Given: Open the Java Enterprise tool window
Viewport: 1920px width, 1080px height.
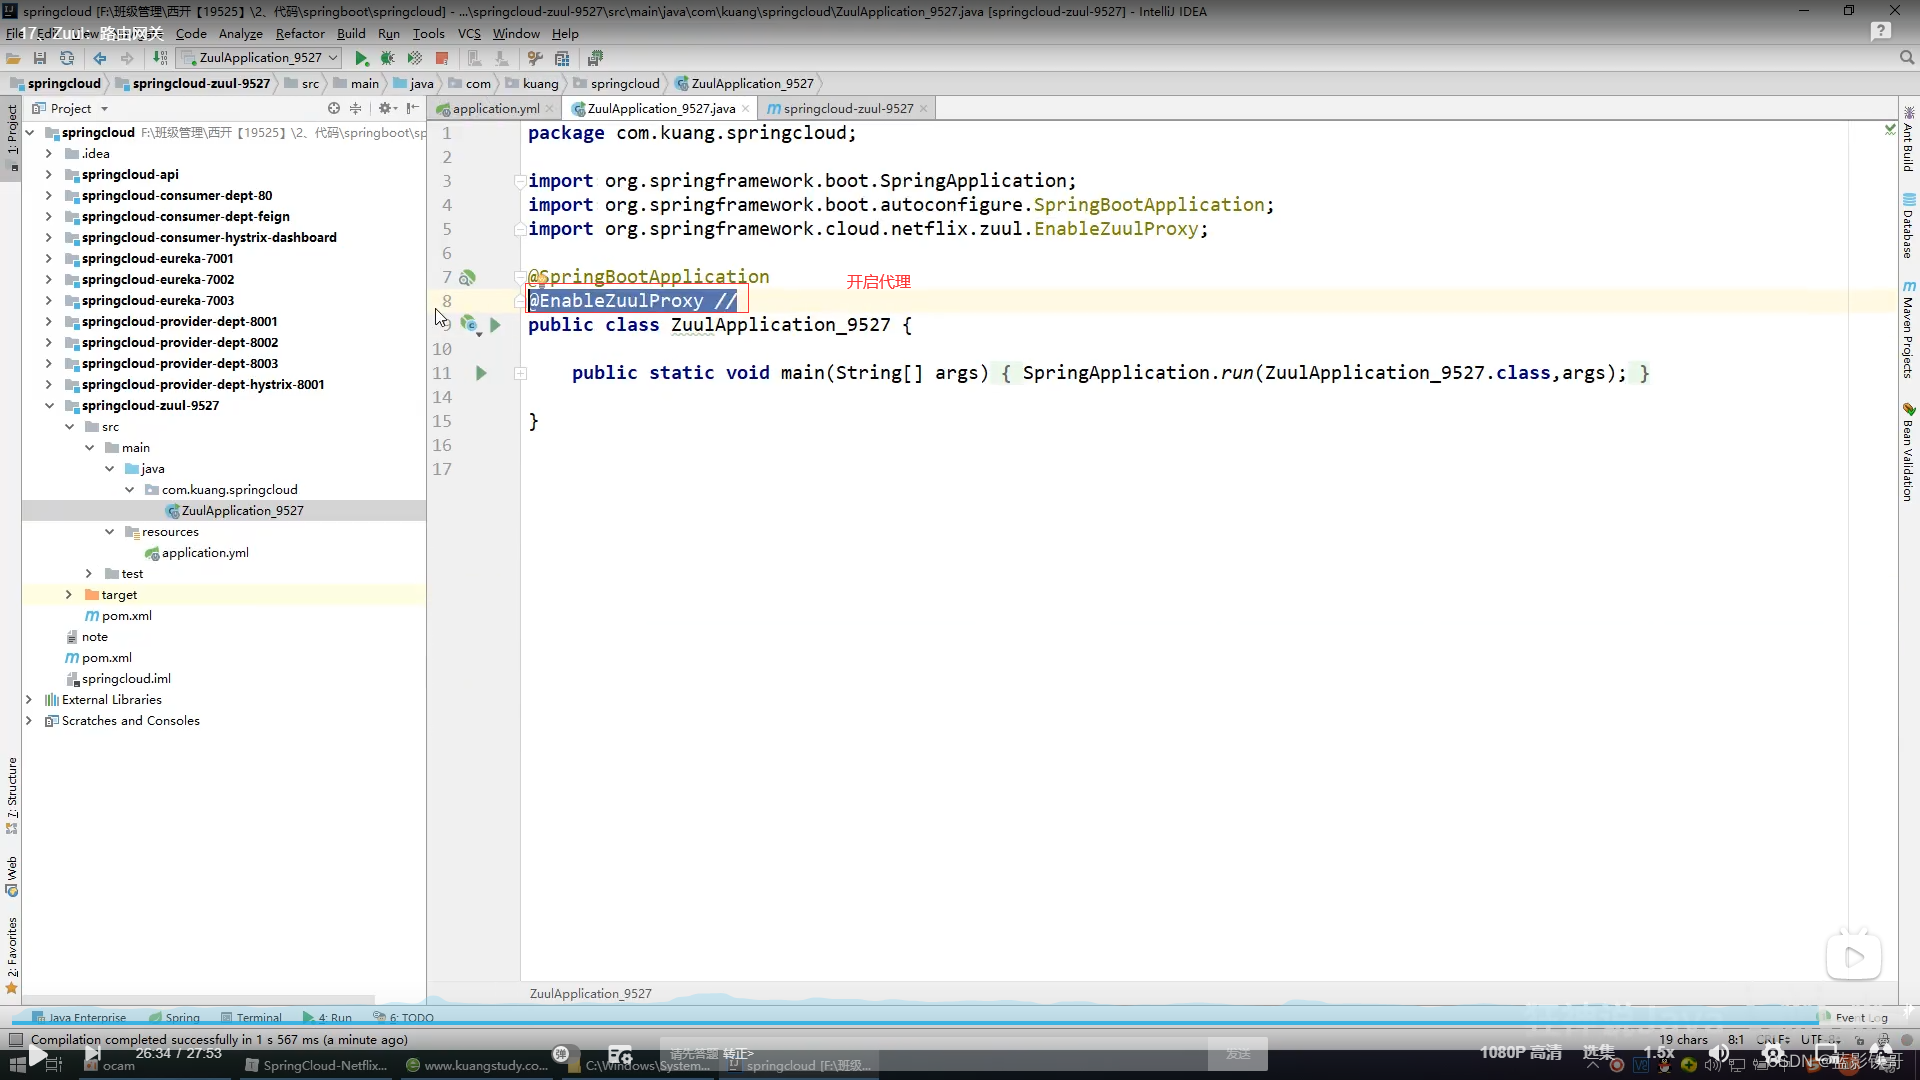Looking at the screenshot, I should coord(79,1017).
